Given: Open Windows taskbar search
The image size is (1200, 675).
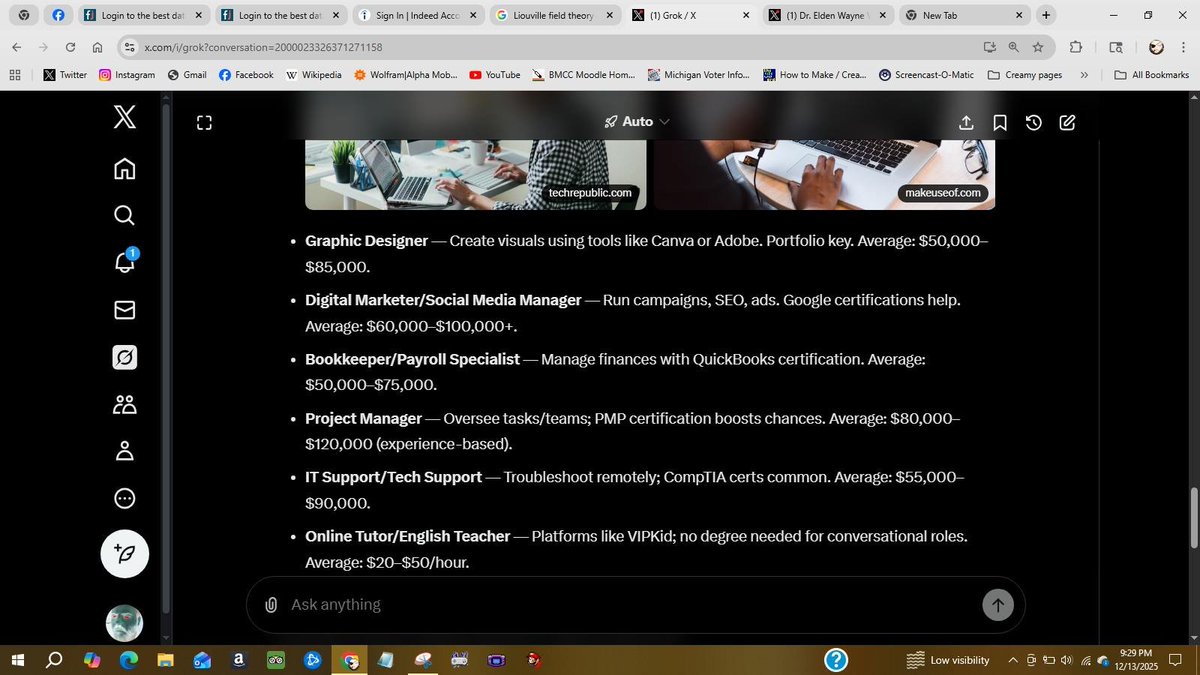Looking at the screenshot, I should (x=55, y=660).
